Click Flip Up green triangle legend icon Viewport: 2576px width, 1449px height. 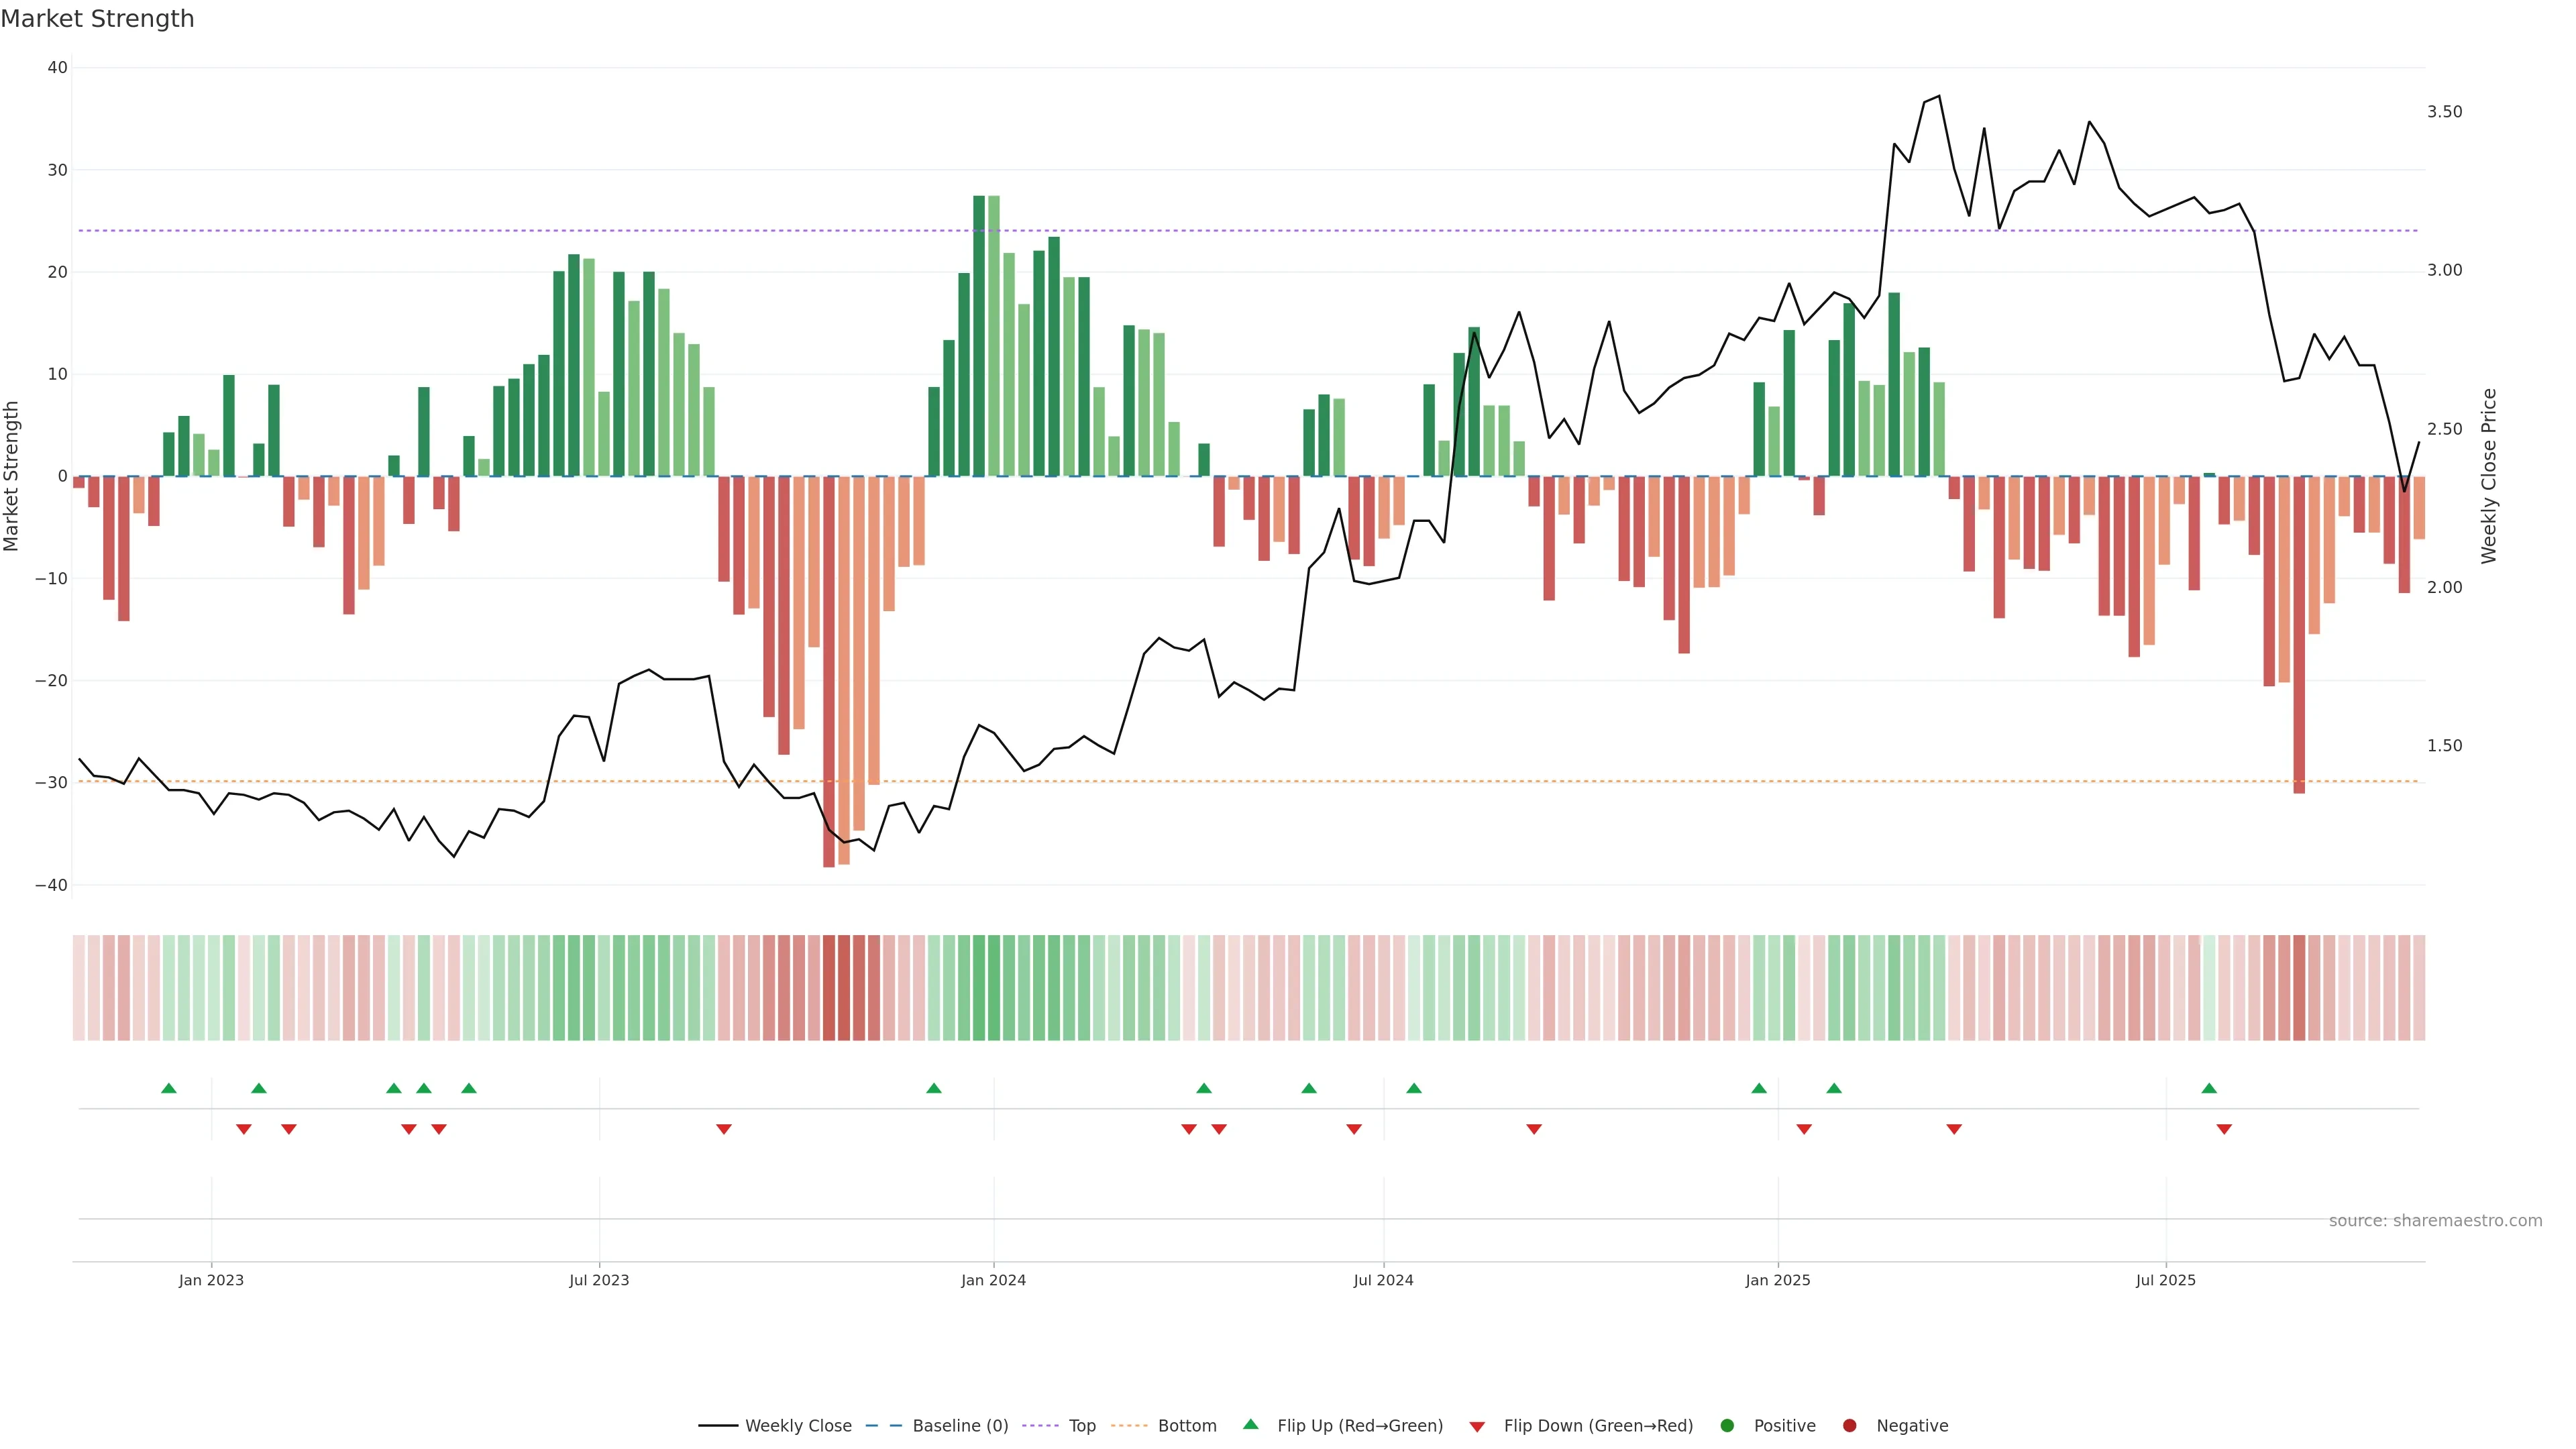click(x=1250, y=1424)
